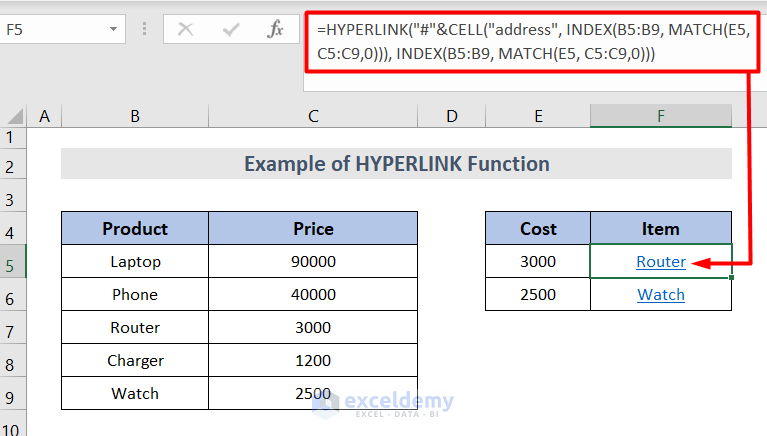Select column E header
The image size is (767, 436).
click(538, 116)
